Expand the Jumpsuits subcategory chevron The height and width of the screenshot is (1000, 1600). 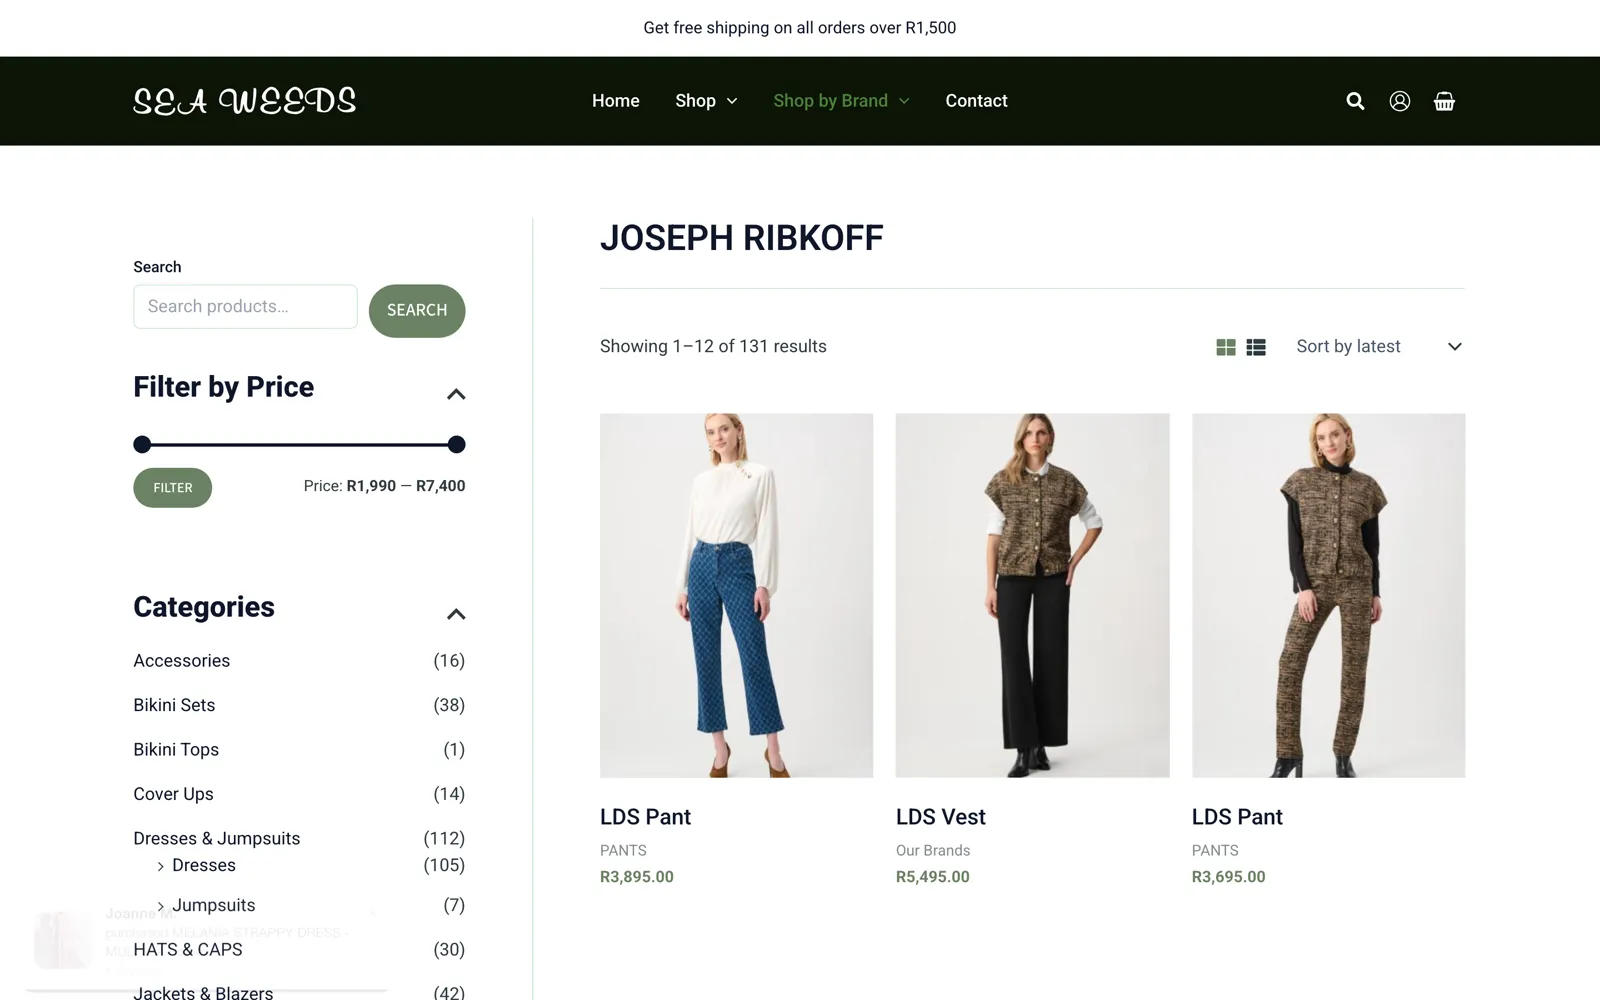[x=160, y=906]
